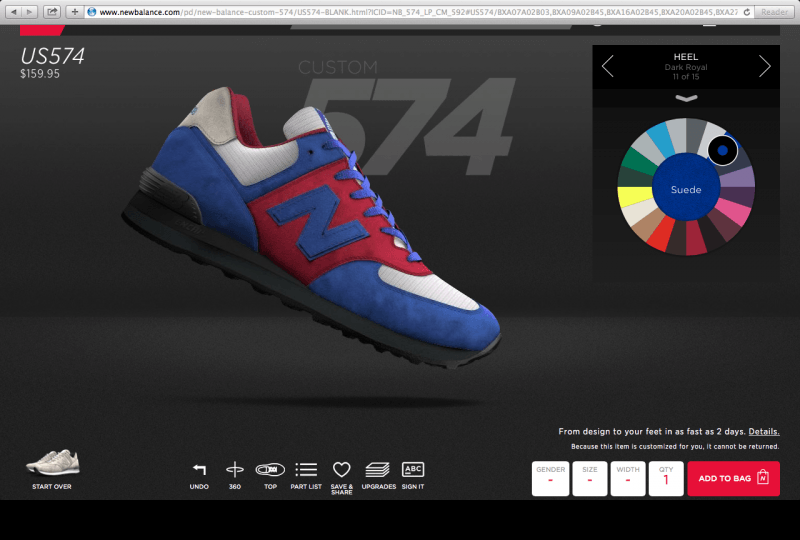Click the Undo arrow icon
Image resolution: width=800 pixels, height=540 pixels.
(199, 469)
